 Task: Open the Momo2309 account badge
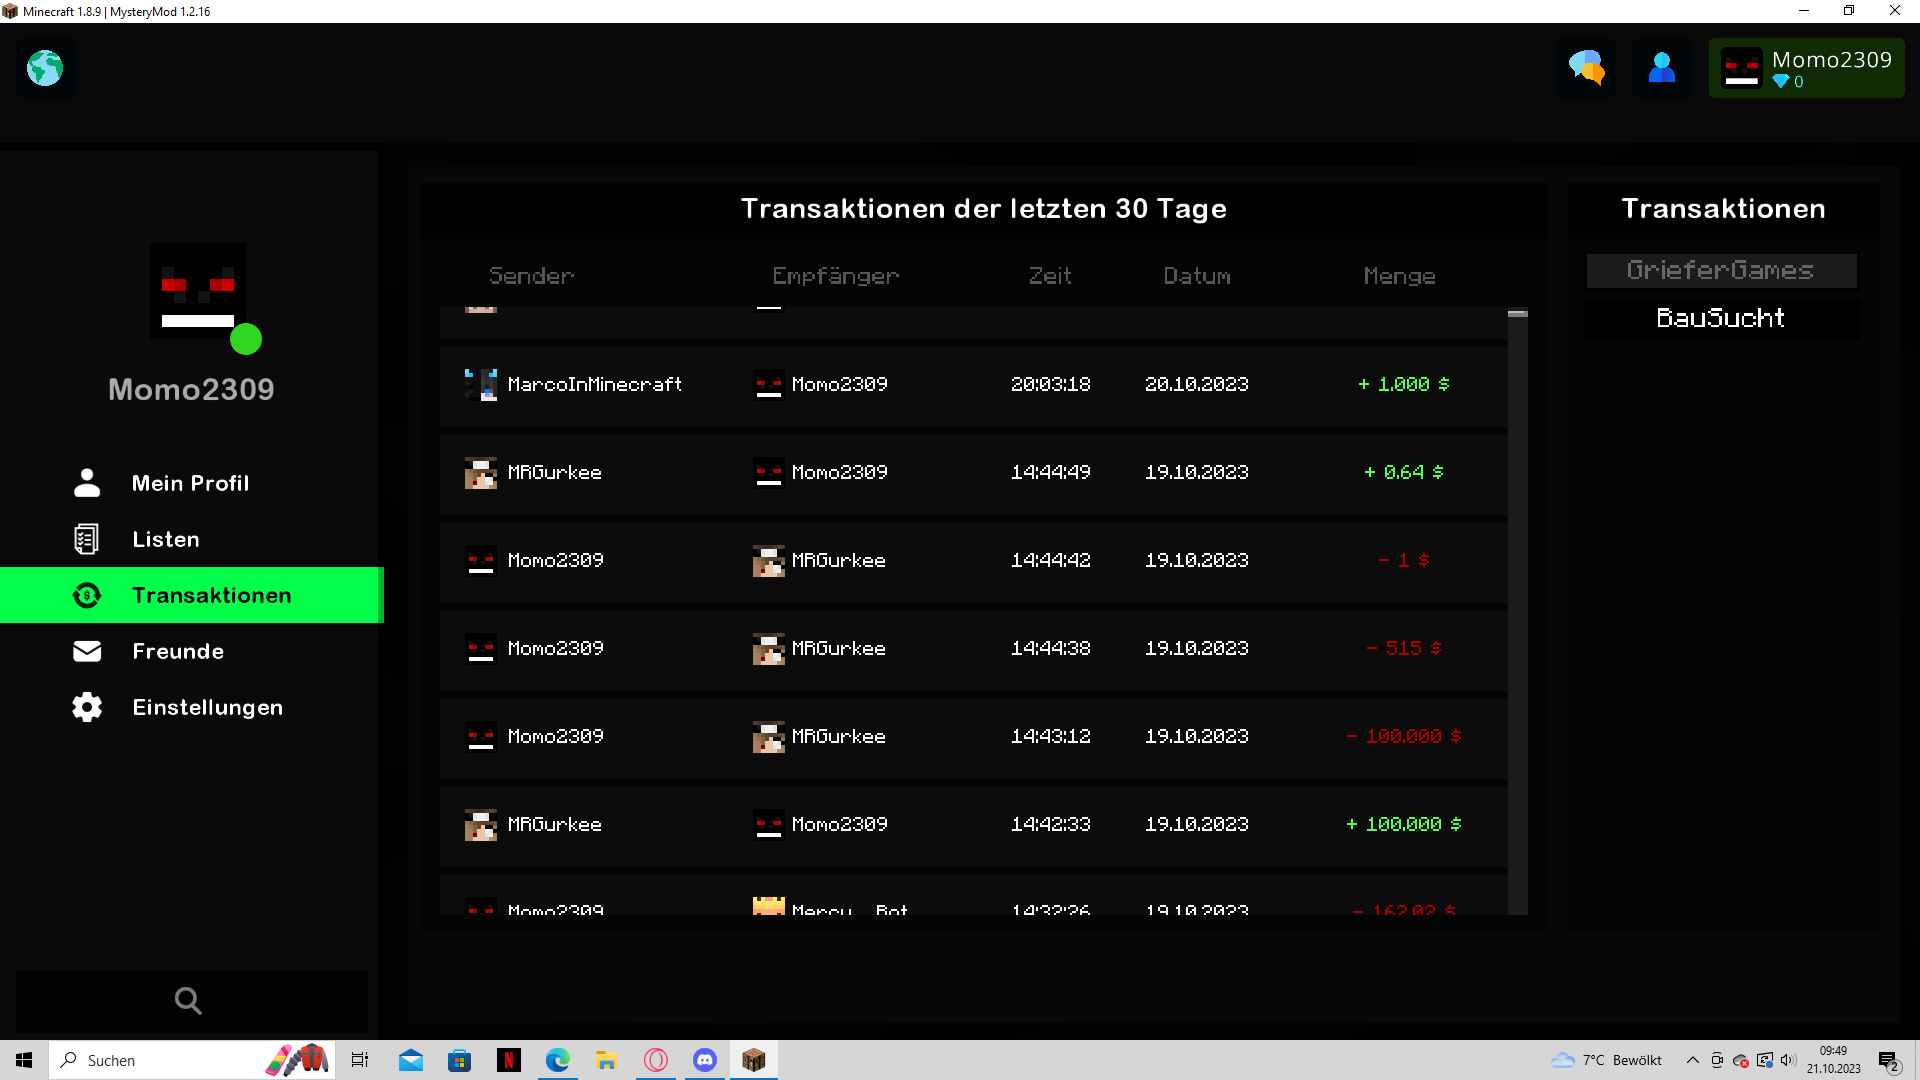[x=1806, y=68]
